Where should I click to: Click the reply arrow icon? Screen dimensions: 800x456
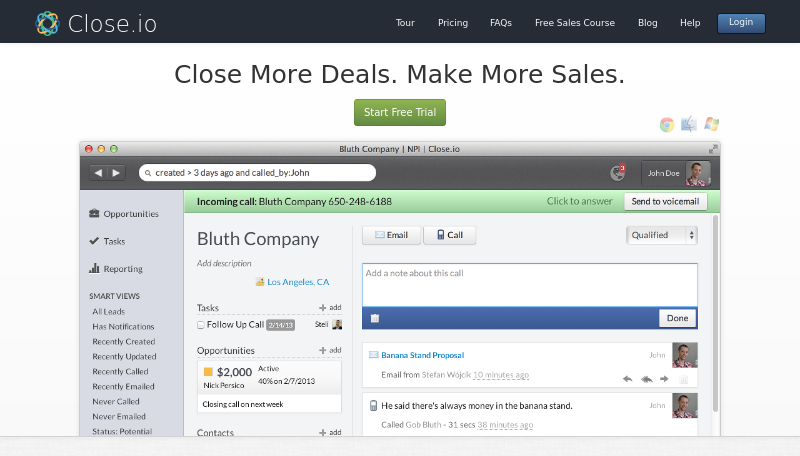point(628,379)
